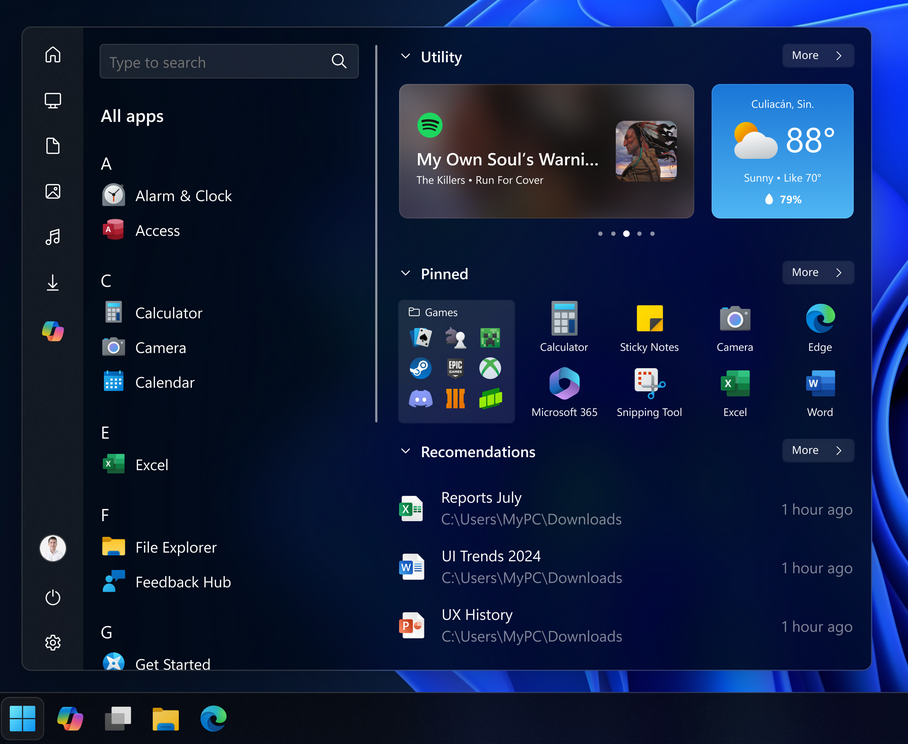Open the green blocks icon in Games folder
Viewport: 908px width, 744px height.
coord(490,399)
